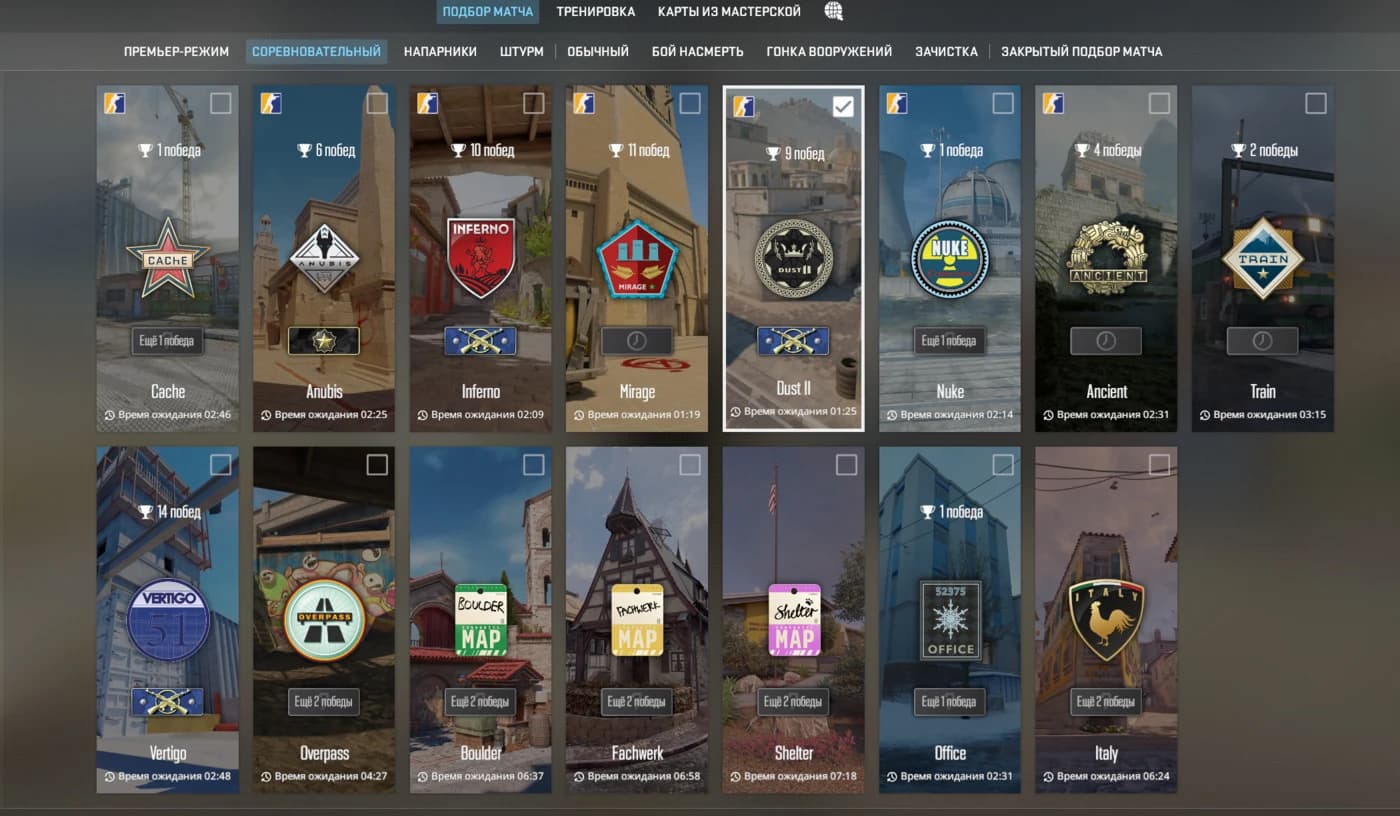1400x816 pixels.
Task: Click the 'Ещё 2 победы' label on Overpass
Action: pyautogui.click(x=324, y=702)
